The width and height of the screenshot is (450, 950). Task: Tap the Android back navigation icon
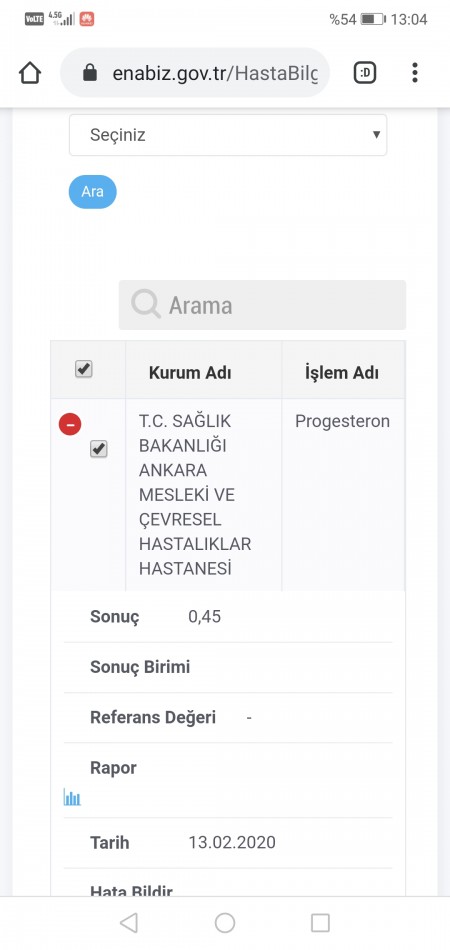click(x=129, y=923)
